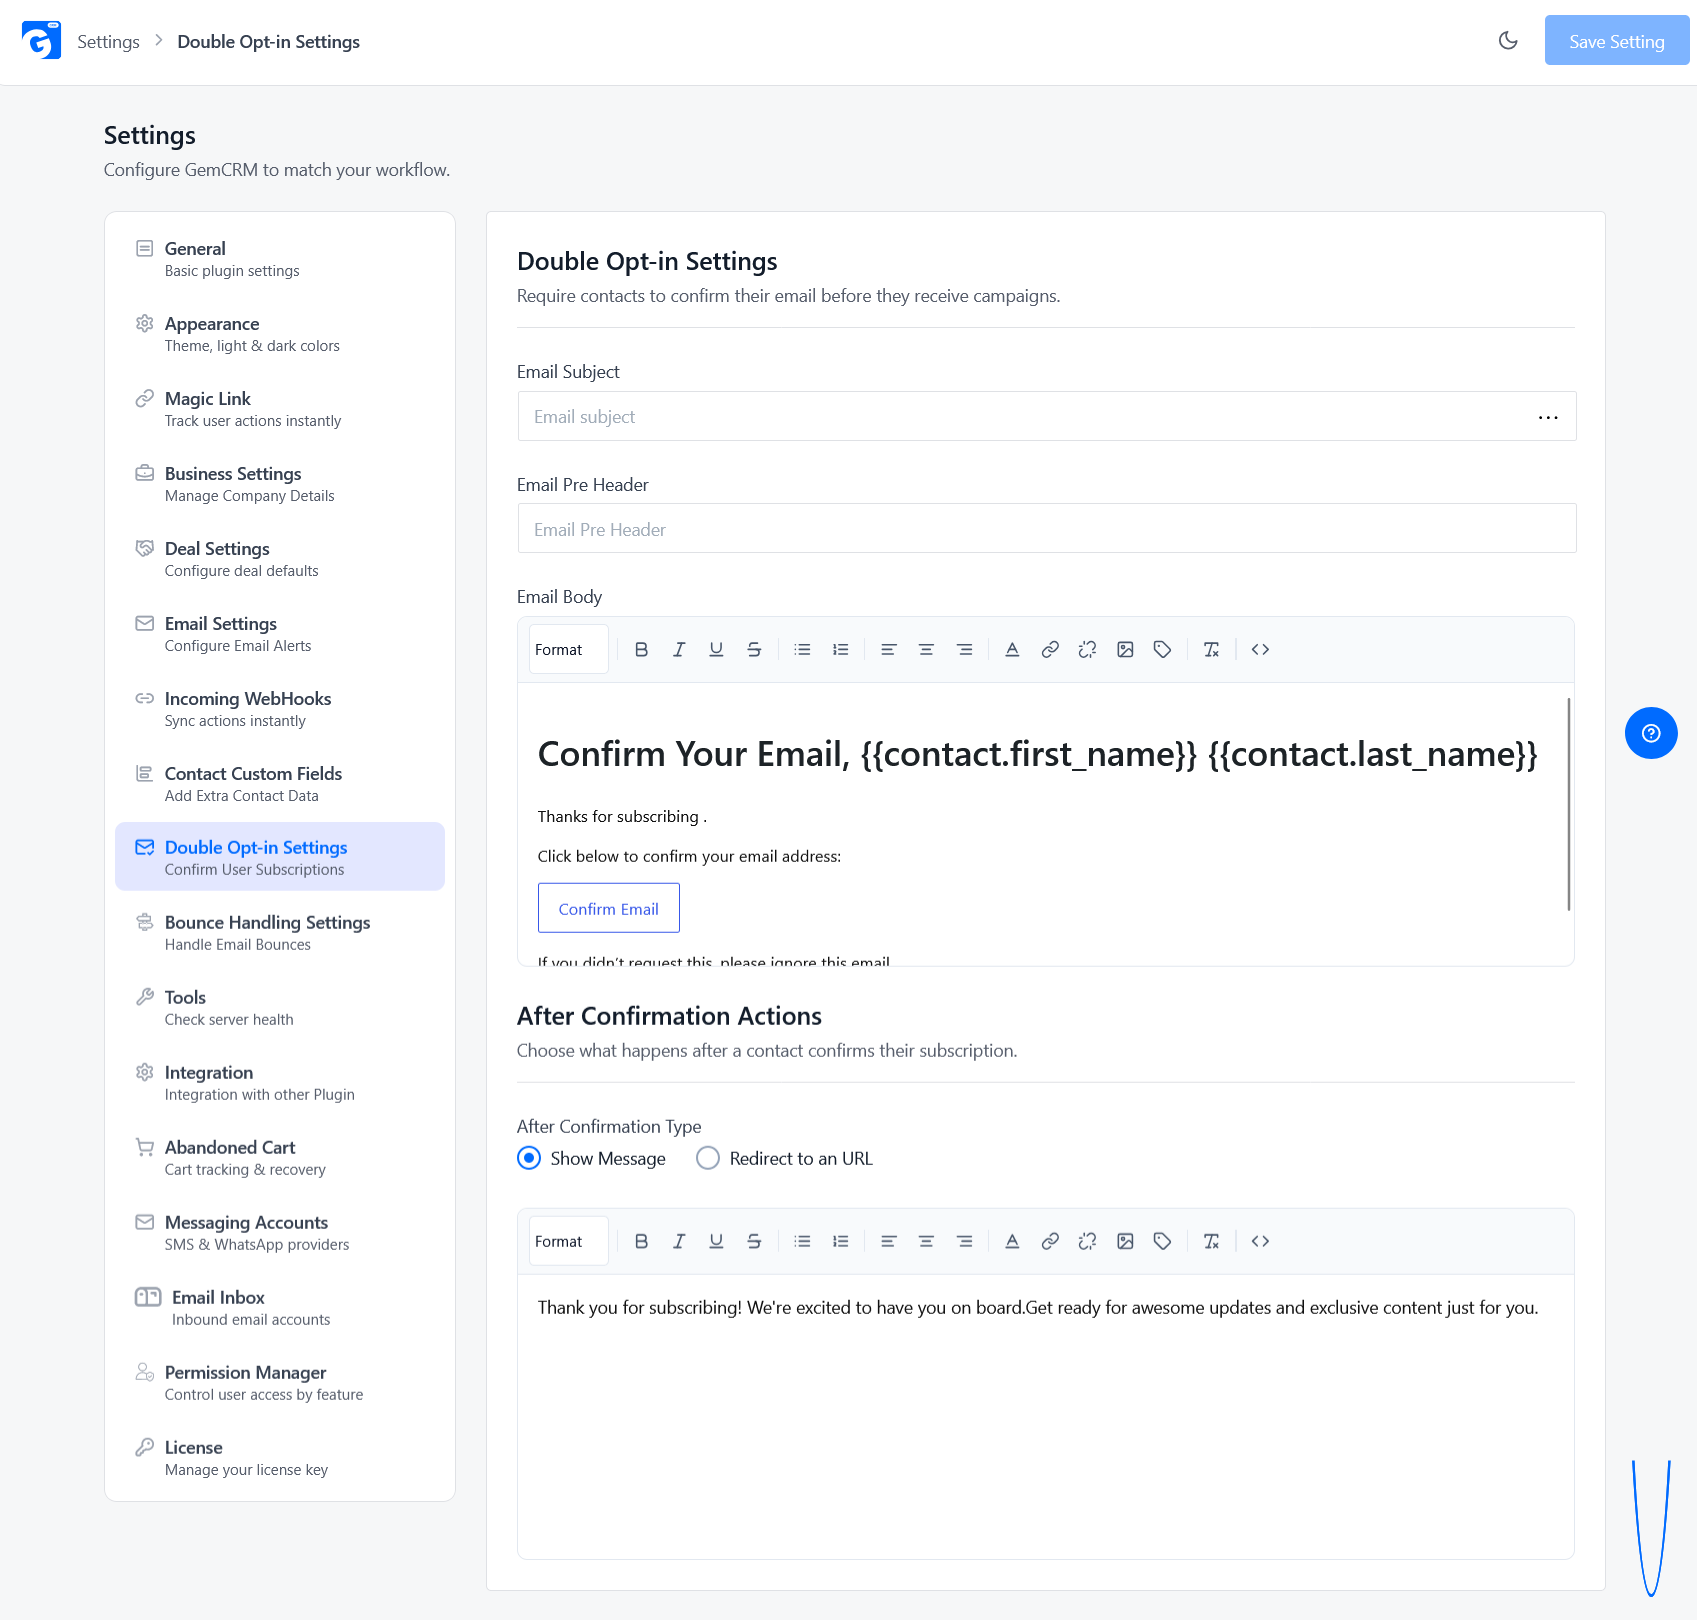Open code view in confirmation message editor
1697x1620 pixels.
click(x=1260, y=1241)
